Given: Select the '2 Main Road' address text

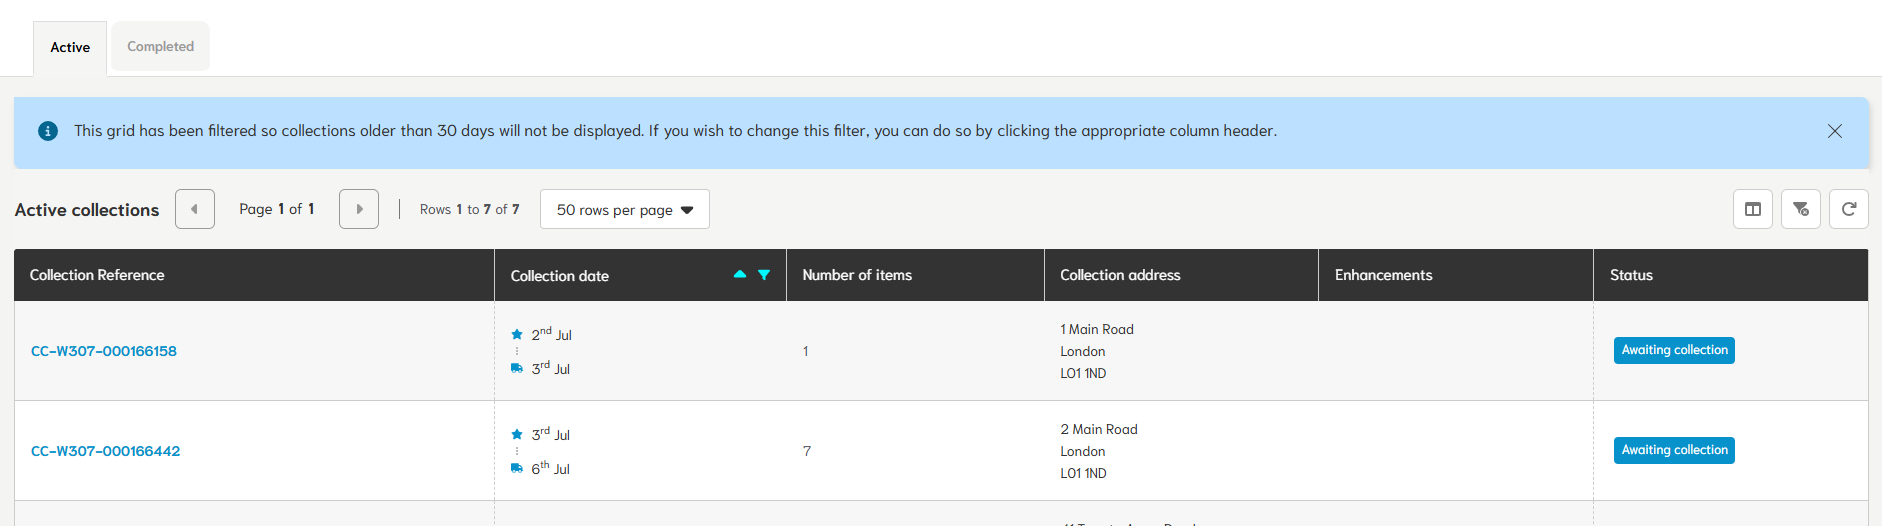Looking at the screenshot, I should (1099, 429).
